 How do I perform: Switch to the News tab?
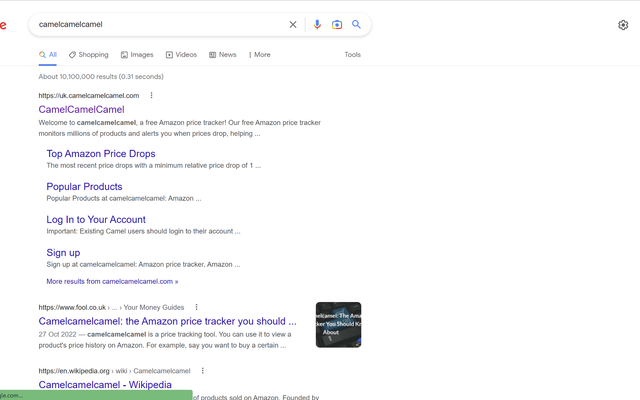click(223, 55)
